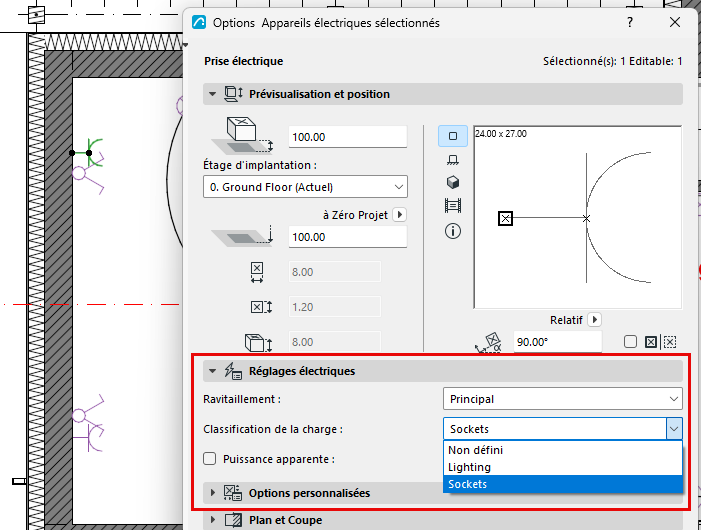Click the filmstrip preview picture icon
Screen dimensions: 701x530
(452, 206)
